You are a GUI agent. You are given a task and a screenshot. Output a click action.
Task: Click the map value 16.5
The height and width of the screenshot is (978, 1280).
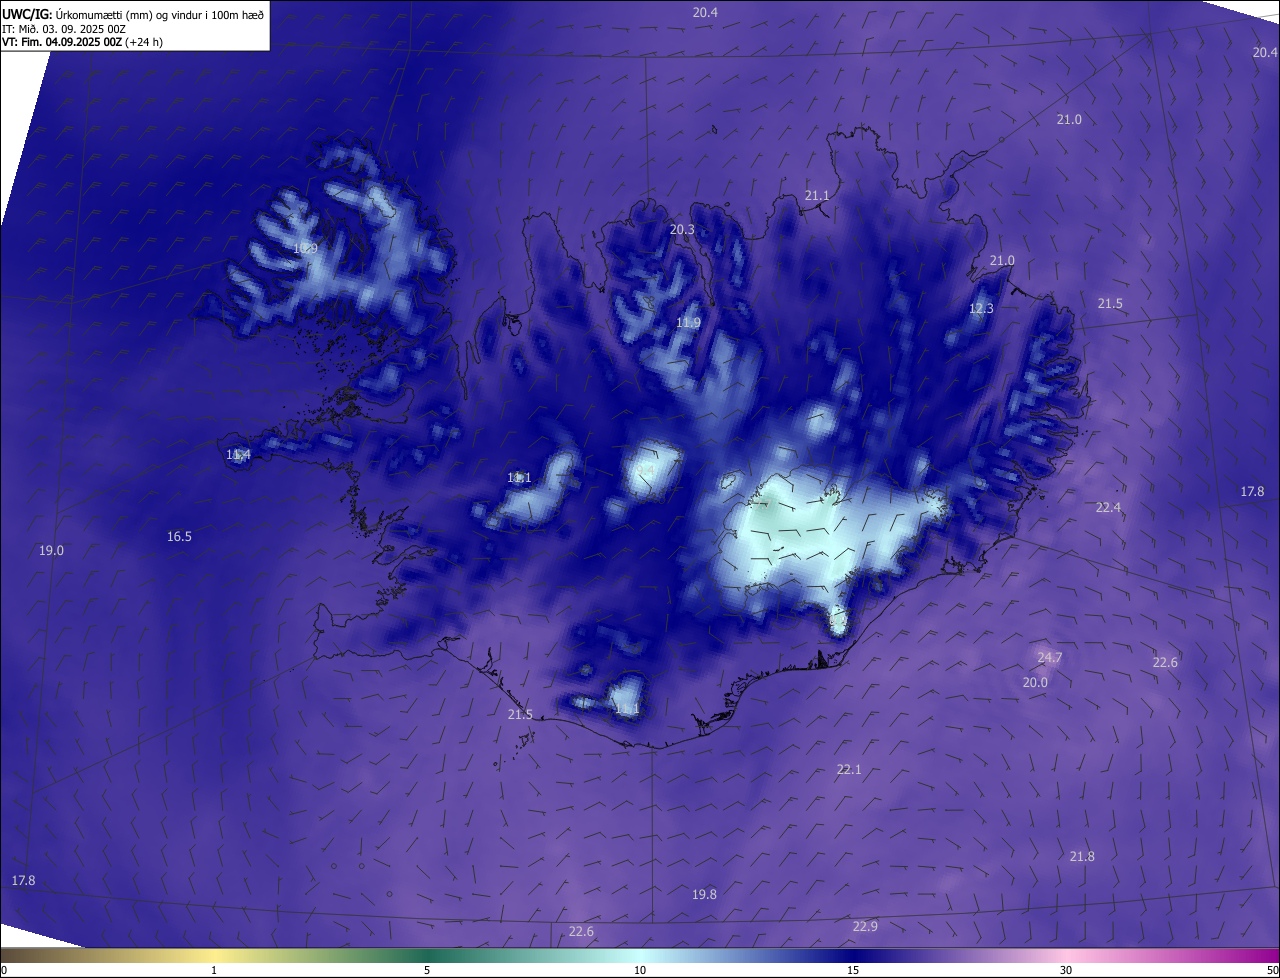[x=179, y=537]
